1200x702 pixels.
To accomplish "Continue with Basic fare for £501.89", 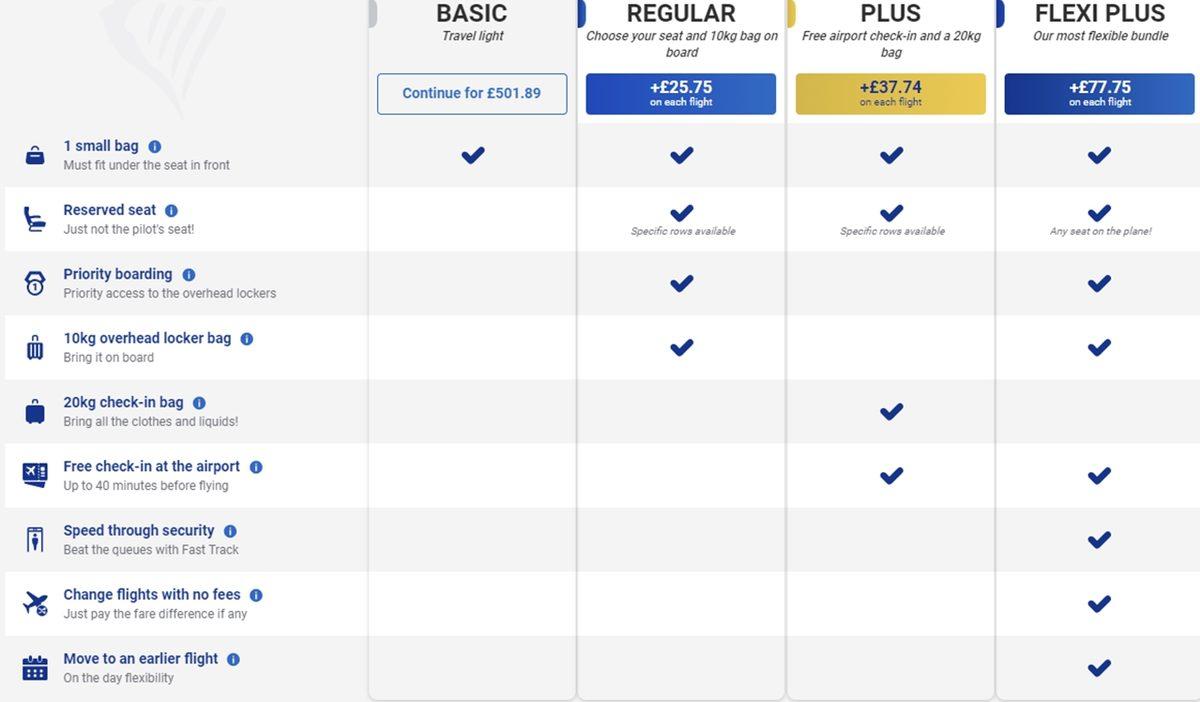I will coord(472,93).
